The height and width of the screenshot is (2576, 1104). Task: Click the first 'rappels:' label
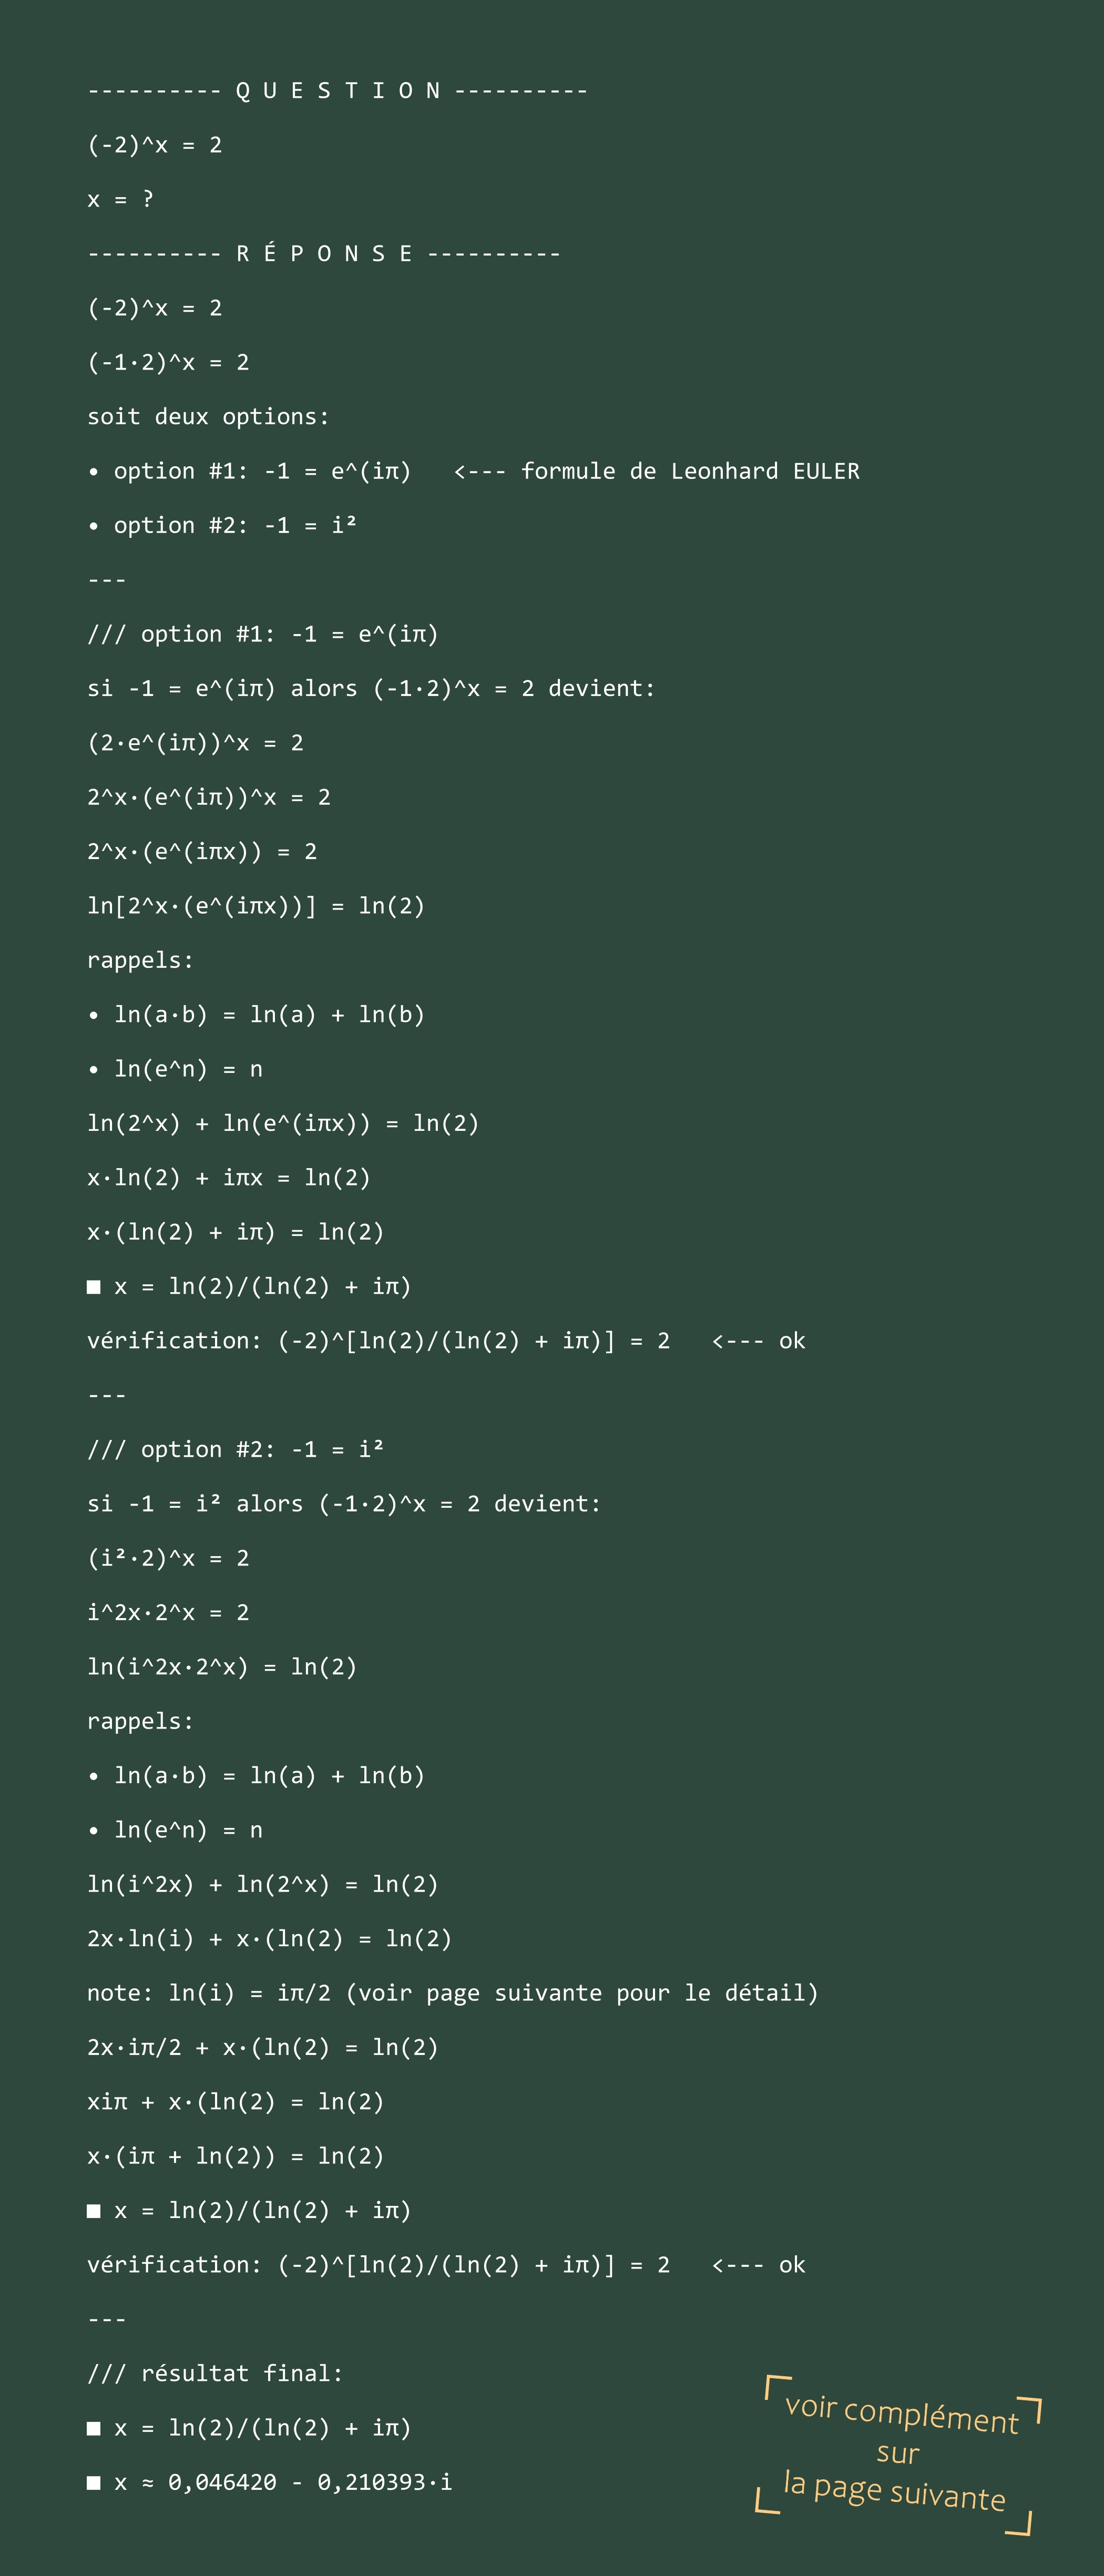click(140, 960)
